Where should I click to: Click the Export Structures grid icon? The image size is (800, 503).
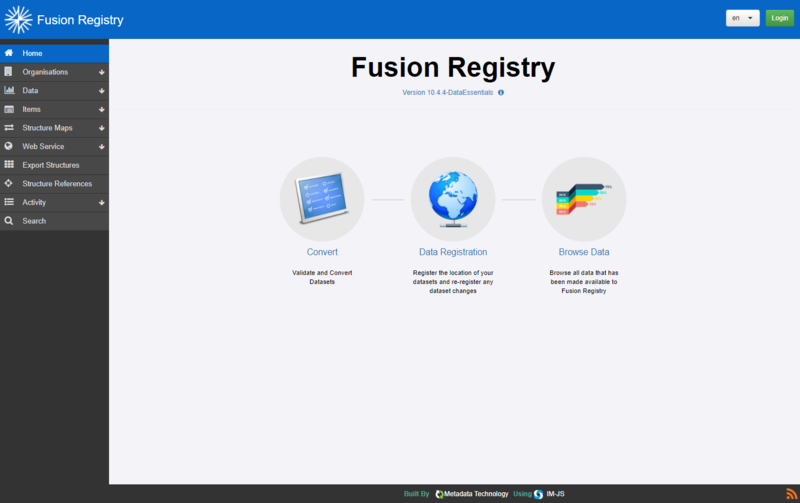[x=9, y=164]
